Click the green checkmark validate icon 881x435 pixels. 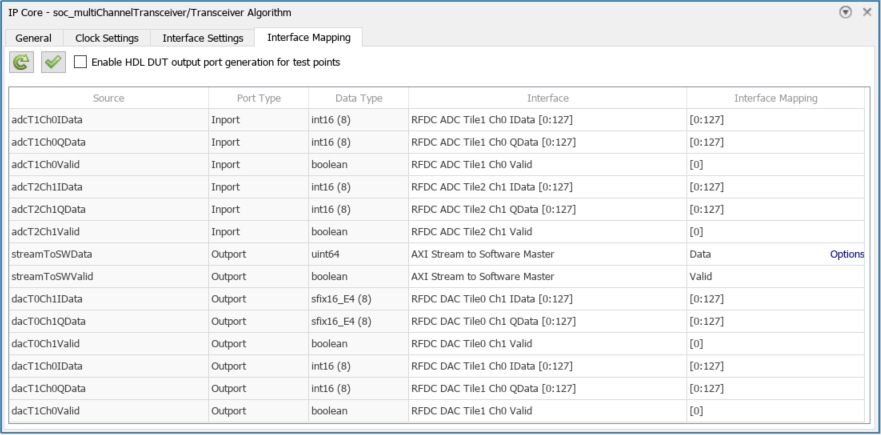53,63
